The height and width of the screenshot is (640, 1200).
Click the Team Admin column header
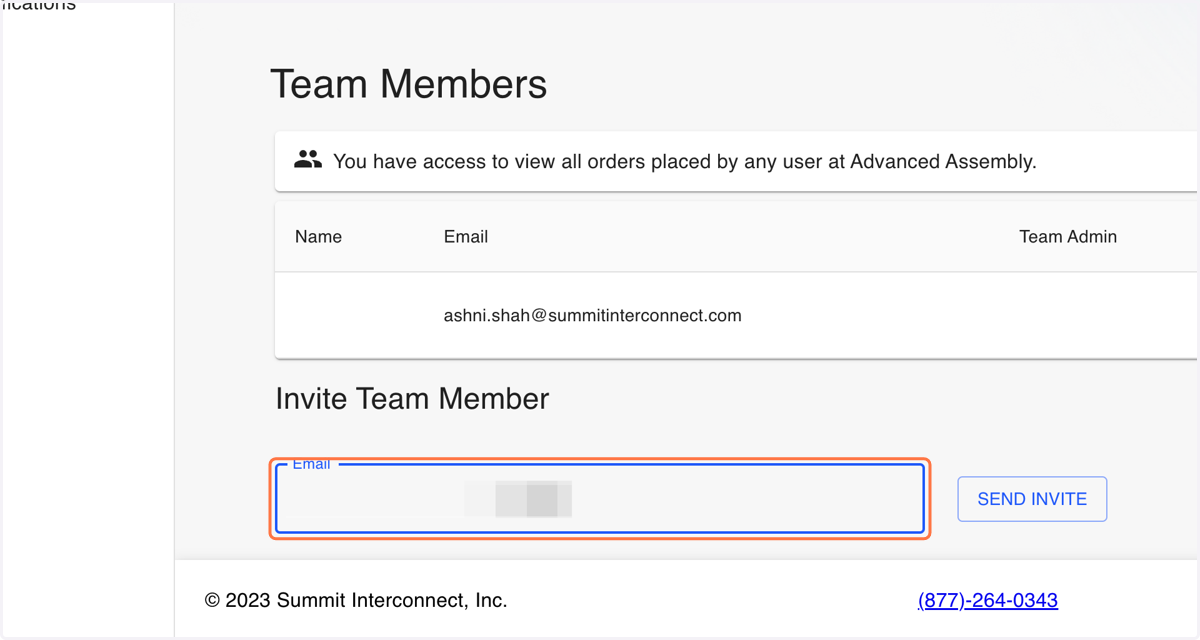point(1068,237)
